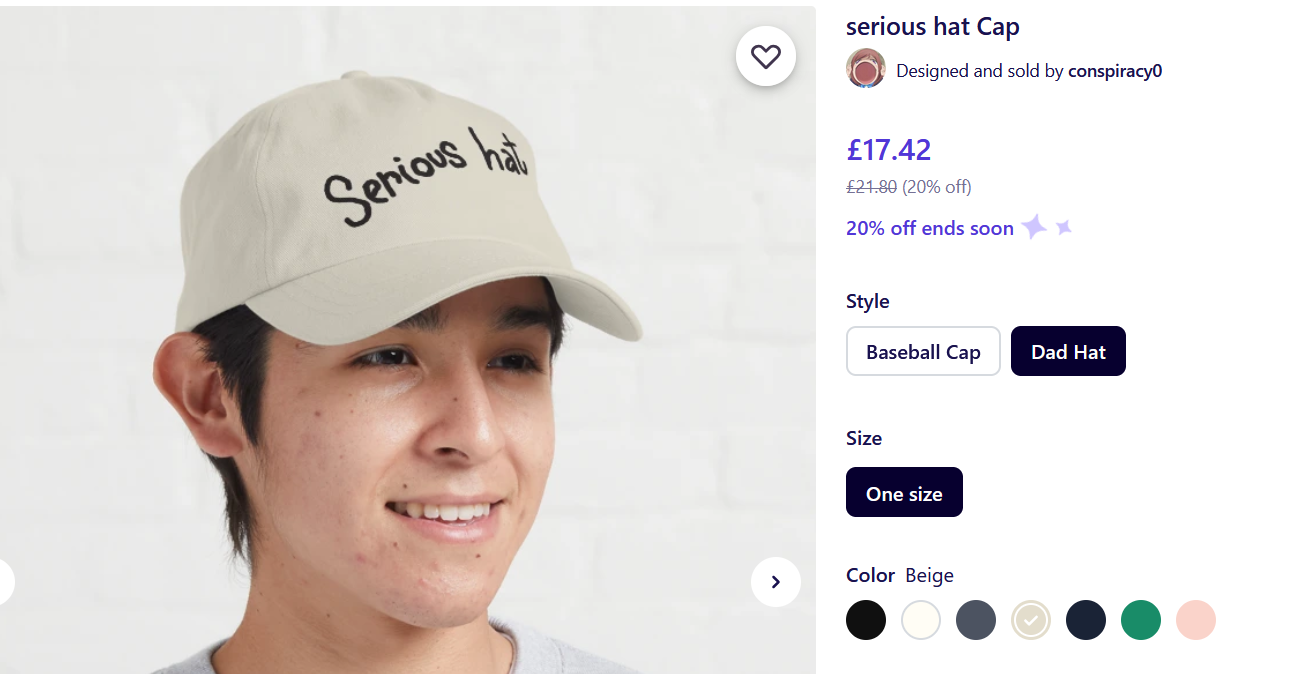Click the "20% off ends soon" text
The image size is (1304, 674).
click(930, 228)
